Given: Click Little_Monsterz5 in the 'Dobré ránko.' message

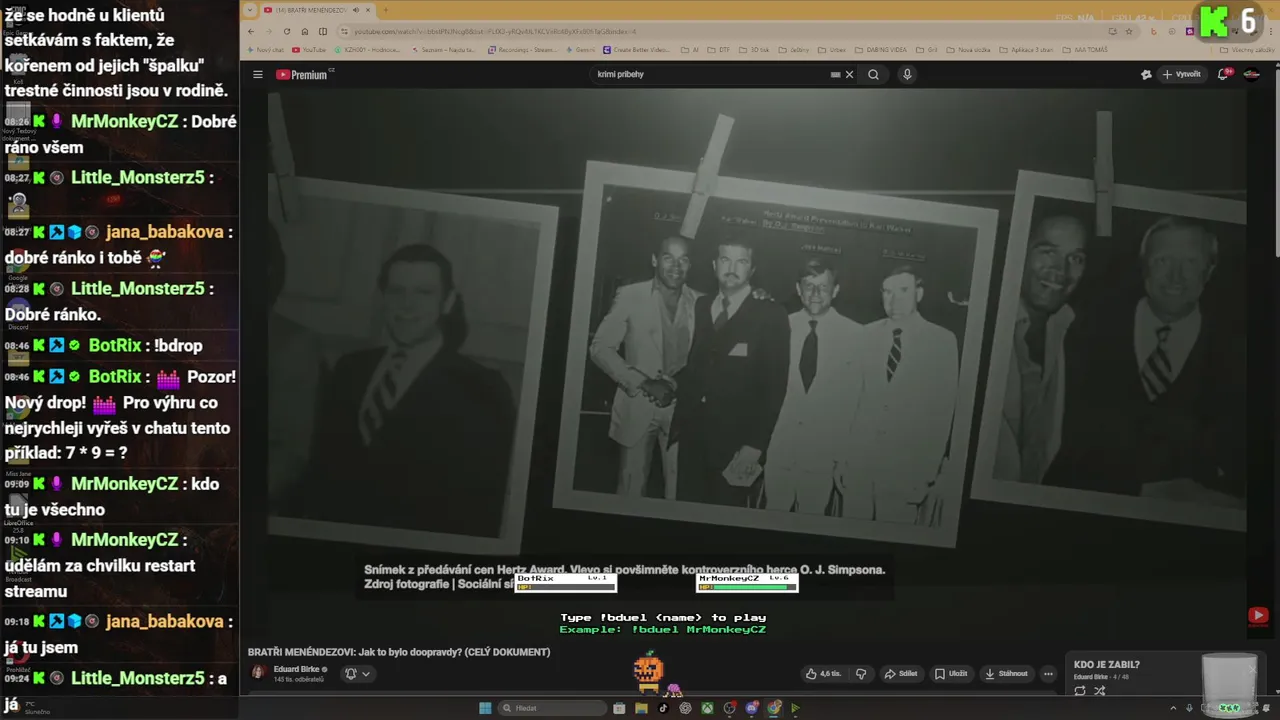Looking at the screenshot, I should (138, 288).
